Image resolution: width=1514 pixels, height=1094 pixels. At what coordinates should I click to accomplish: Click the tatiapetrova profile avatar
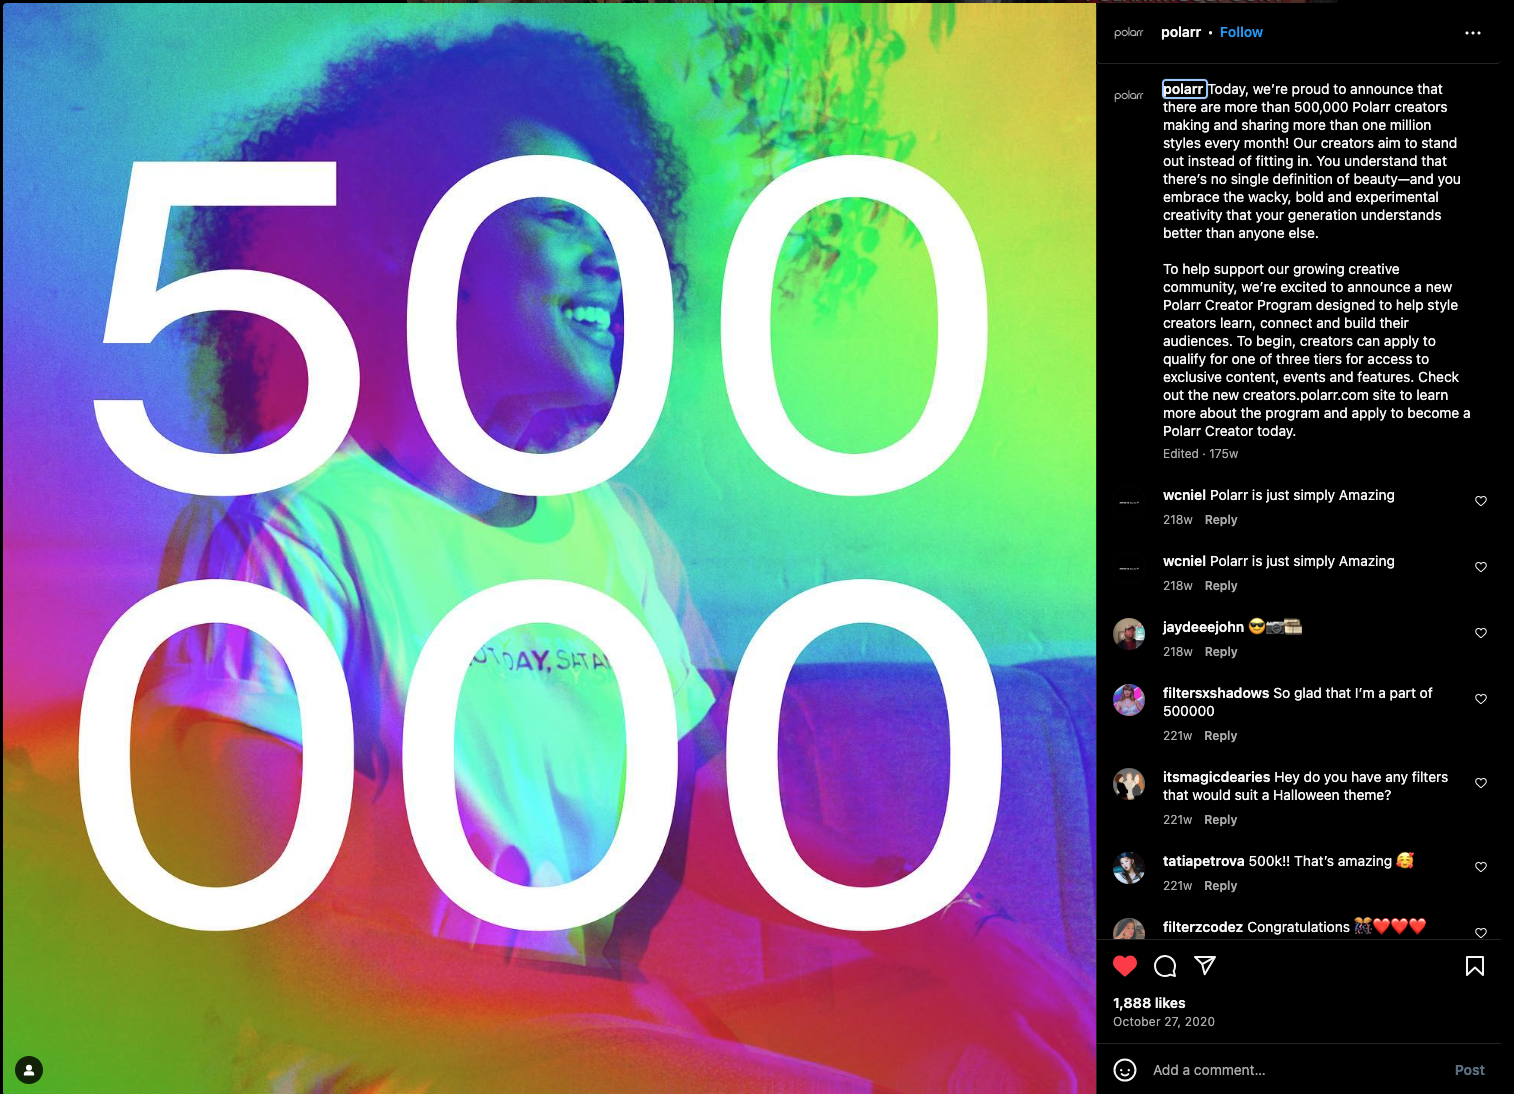(x=1129, y=868)
